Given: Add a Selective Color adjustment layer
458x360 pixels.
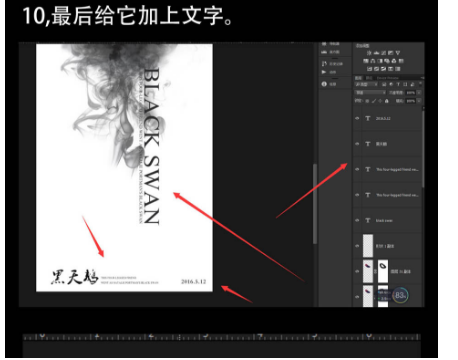Looking at the screenshot, I should click(x=398, y=69).
